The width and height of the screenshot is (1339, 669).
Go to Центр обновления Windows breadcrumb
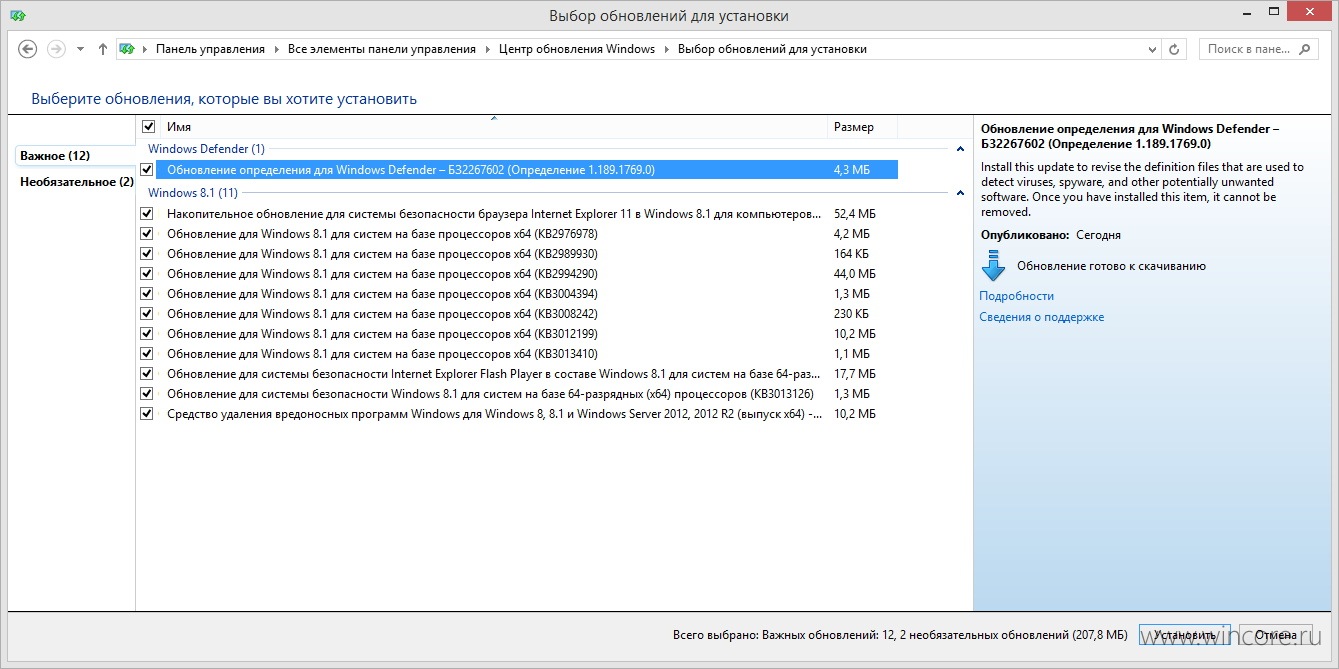(x=577, y=49)
